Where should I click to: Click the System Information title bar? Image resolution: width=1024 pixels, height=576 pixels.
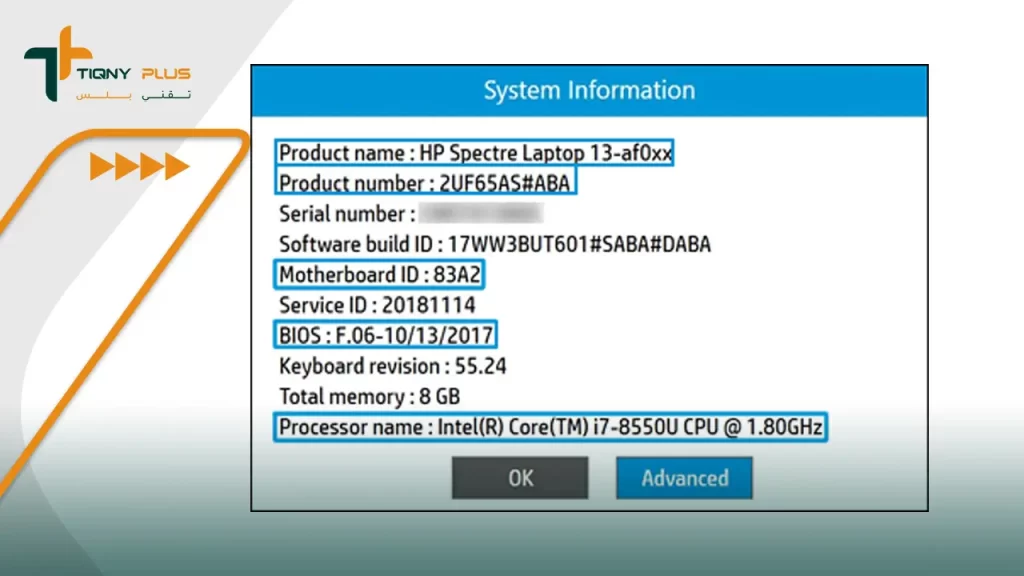pos(589,91)
